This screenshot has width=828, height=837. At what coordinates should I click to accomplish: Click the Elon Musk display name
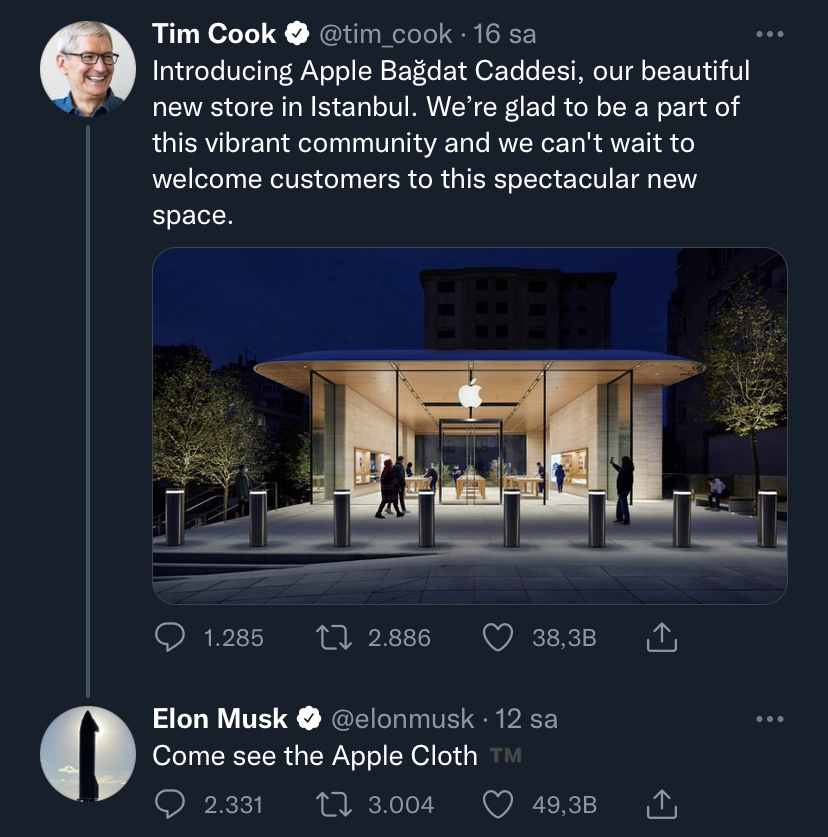[220, 718]
